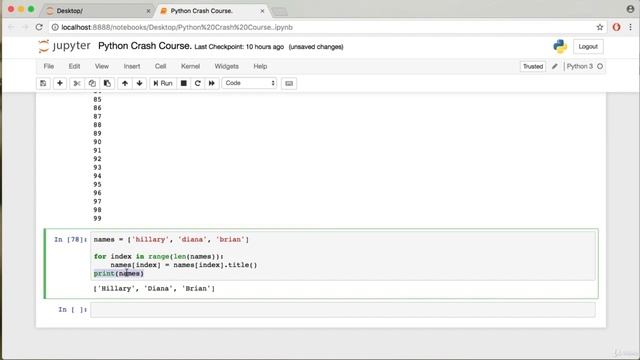The width and height of the screenshot is (640, 360).
Task: Open the File menu
Action: point(49,66)
